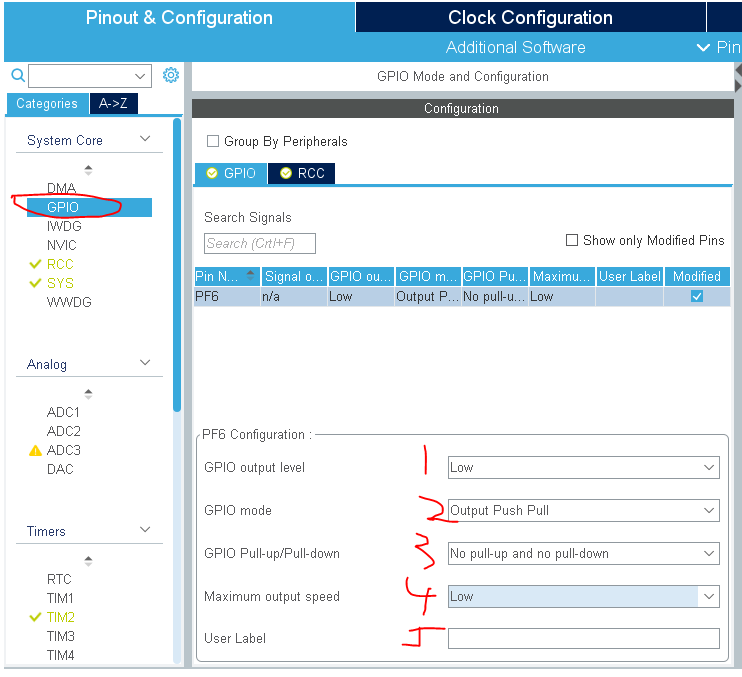Select IWDG in System Core

click(x=64, y=226)
